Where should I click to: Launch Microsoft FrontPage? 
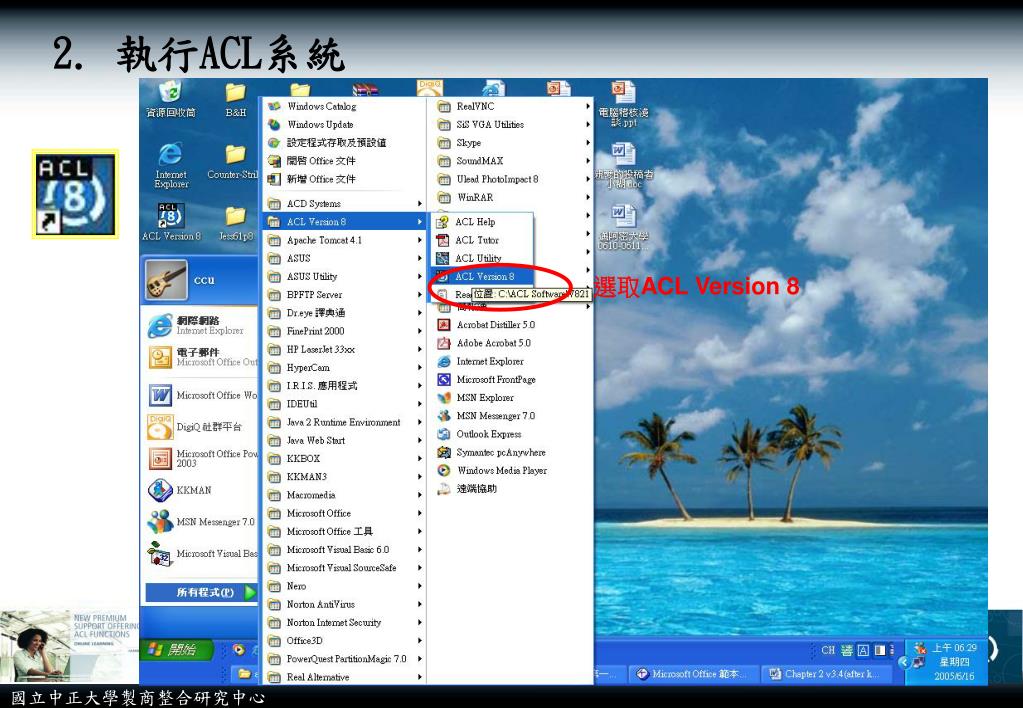pyautogui.click(x=511, y=379)
